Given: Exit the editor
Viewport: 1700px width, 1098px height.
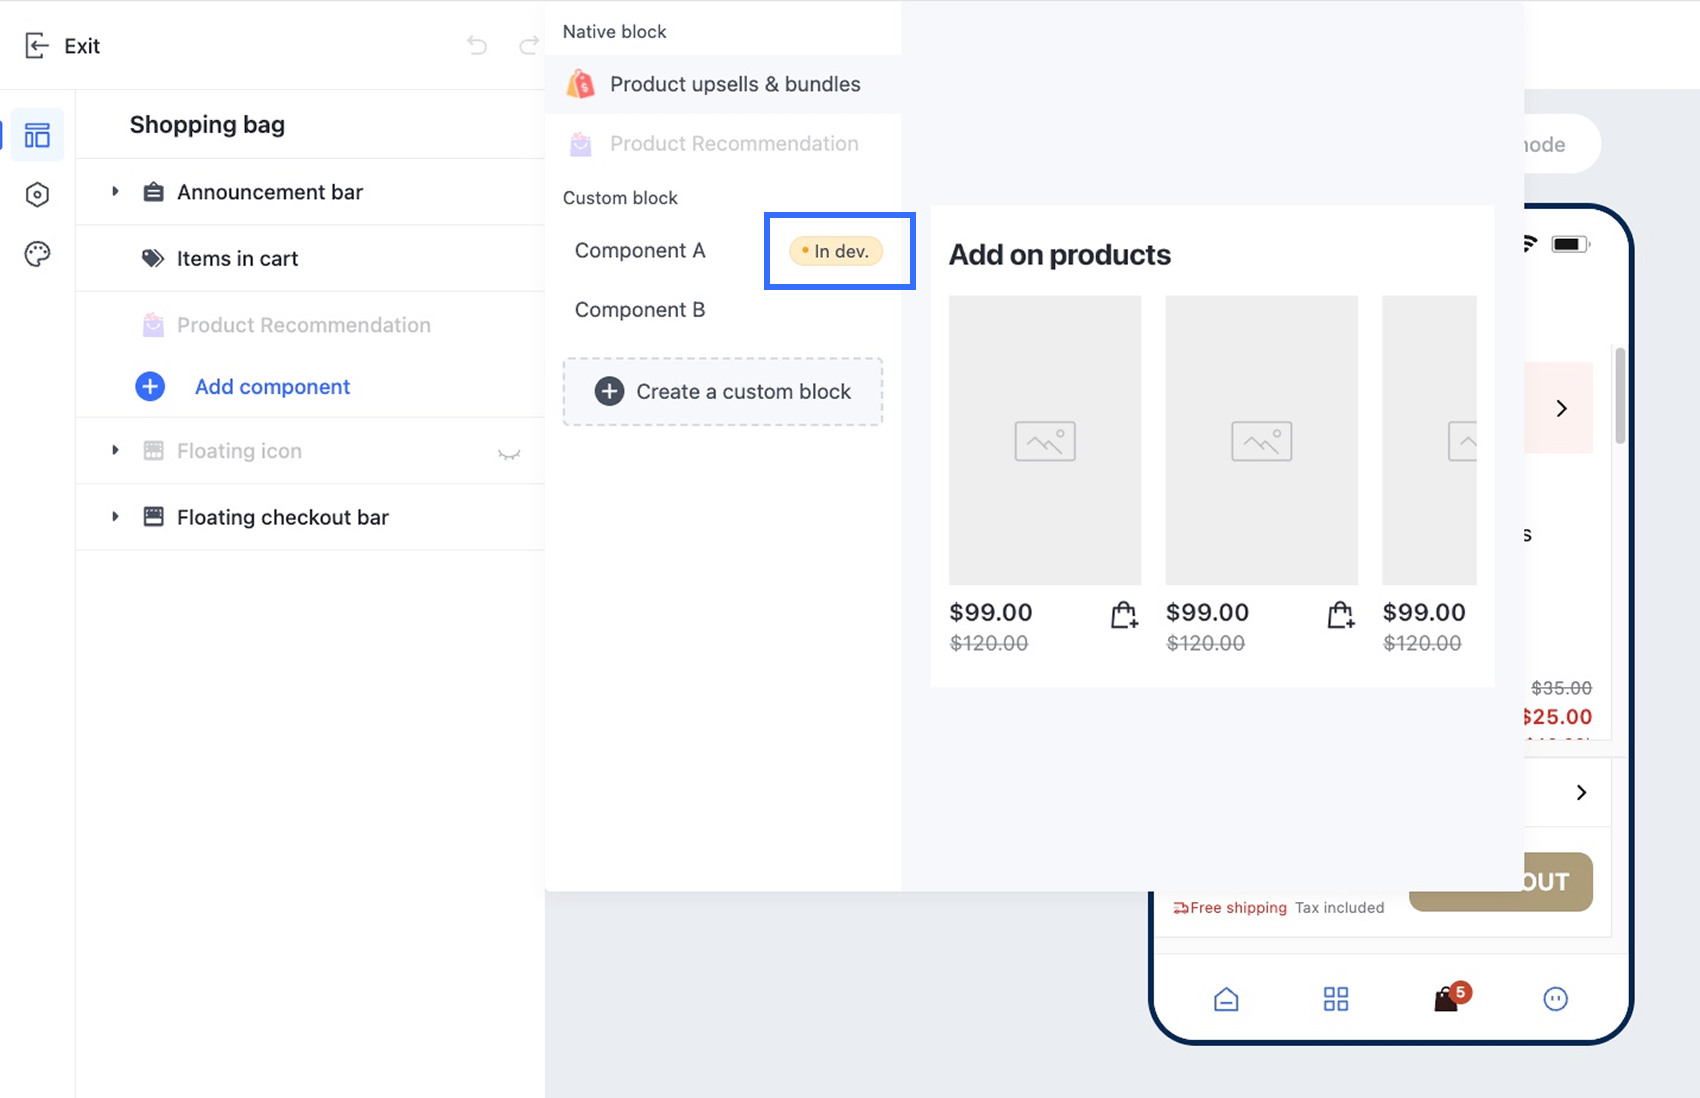Looking at the screenshot, I should (x=63, y=46).
